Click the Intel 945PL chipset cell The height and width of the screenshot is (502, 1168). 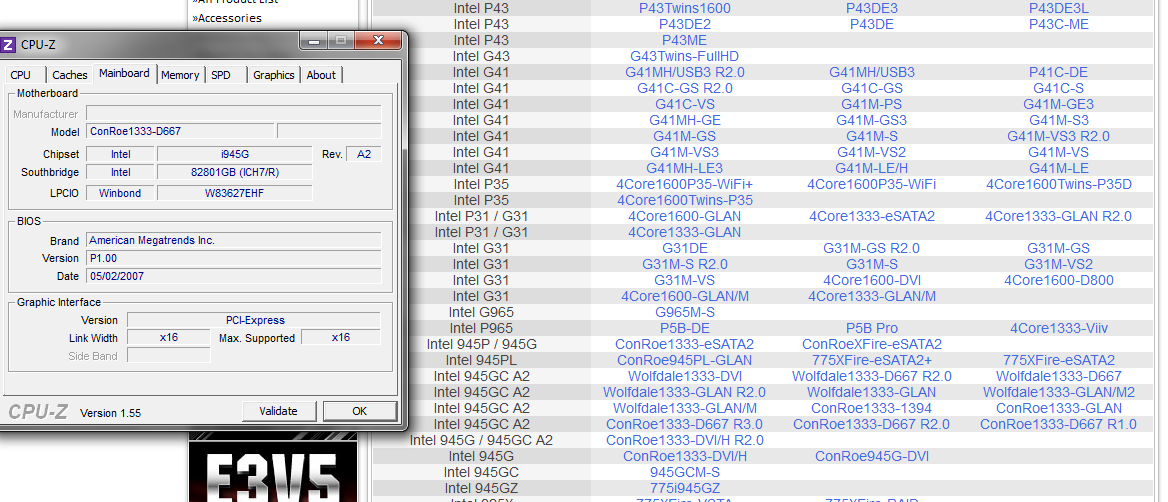[481, 360]
